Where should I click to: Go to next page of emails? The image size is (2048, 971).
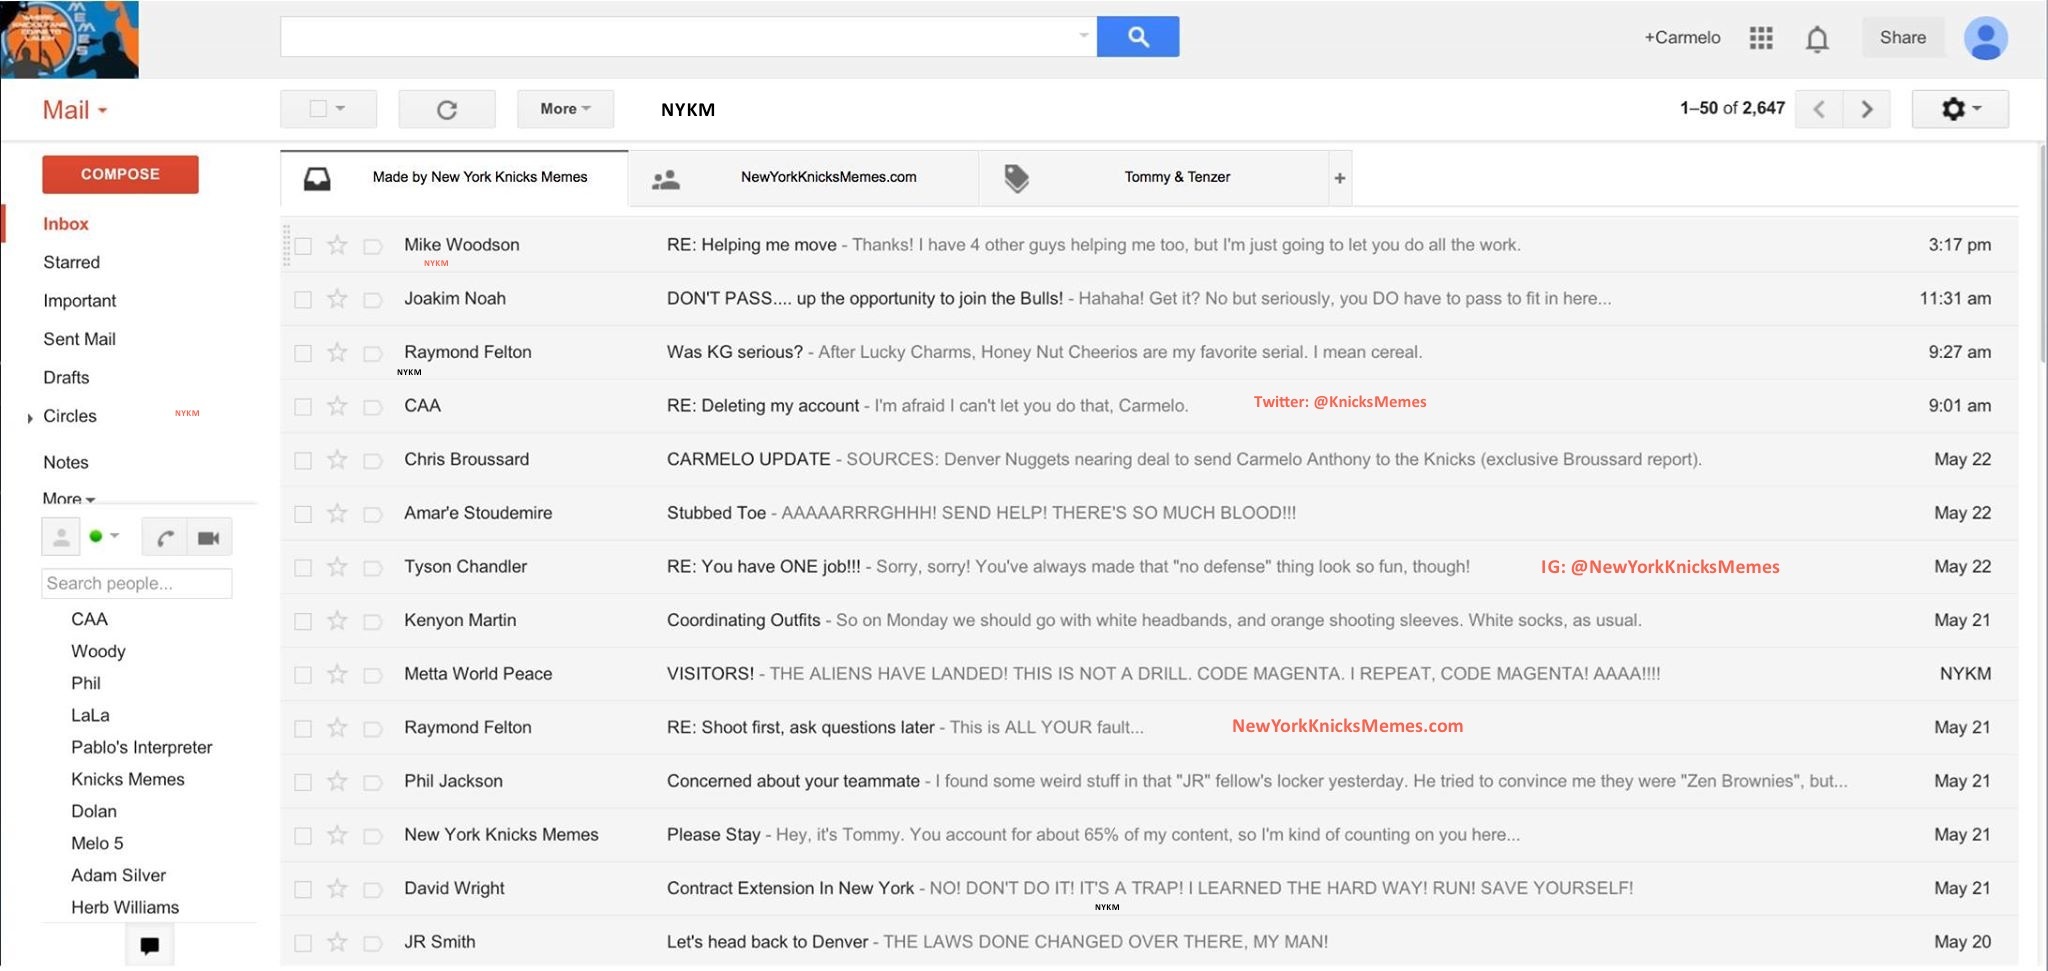pyautogui.click(x=1866, y=109)
